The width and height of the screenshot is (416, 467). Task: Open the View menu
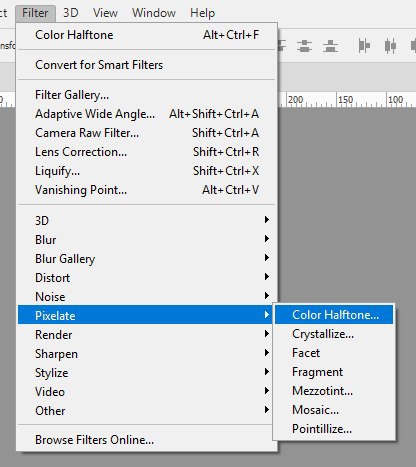tap(105, 13)
